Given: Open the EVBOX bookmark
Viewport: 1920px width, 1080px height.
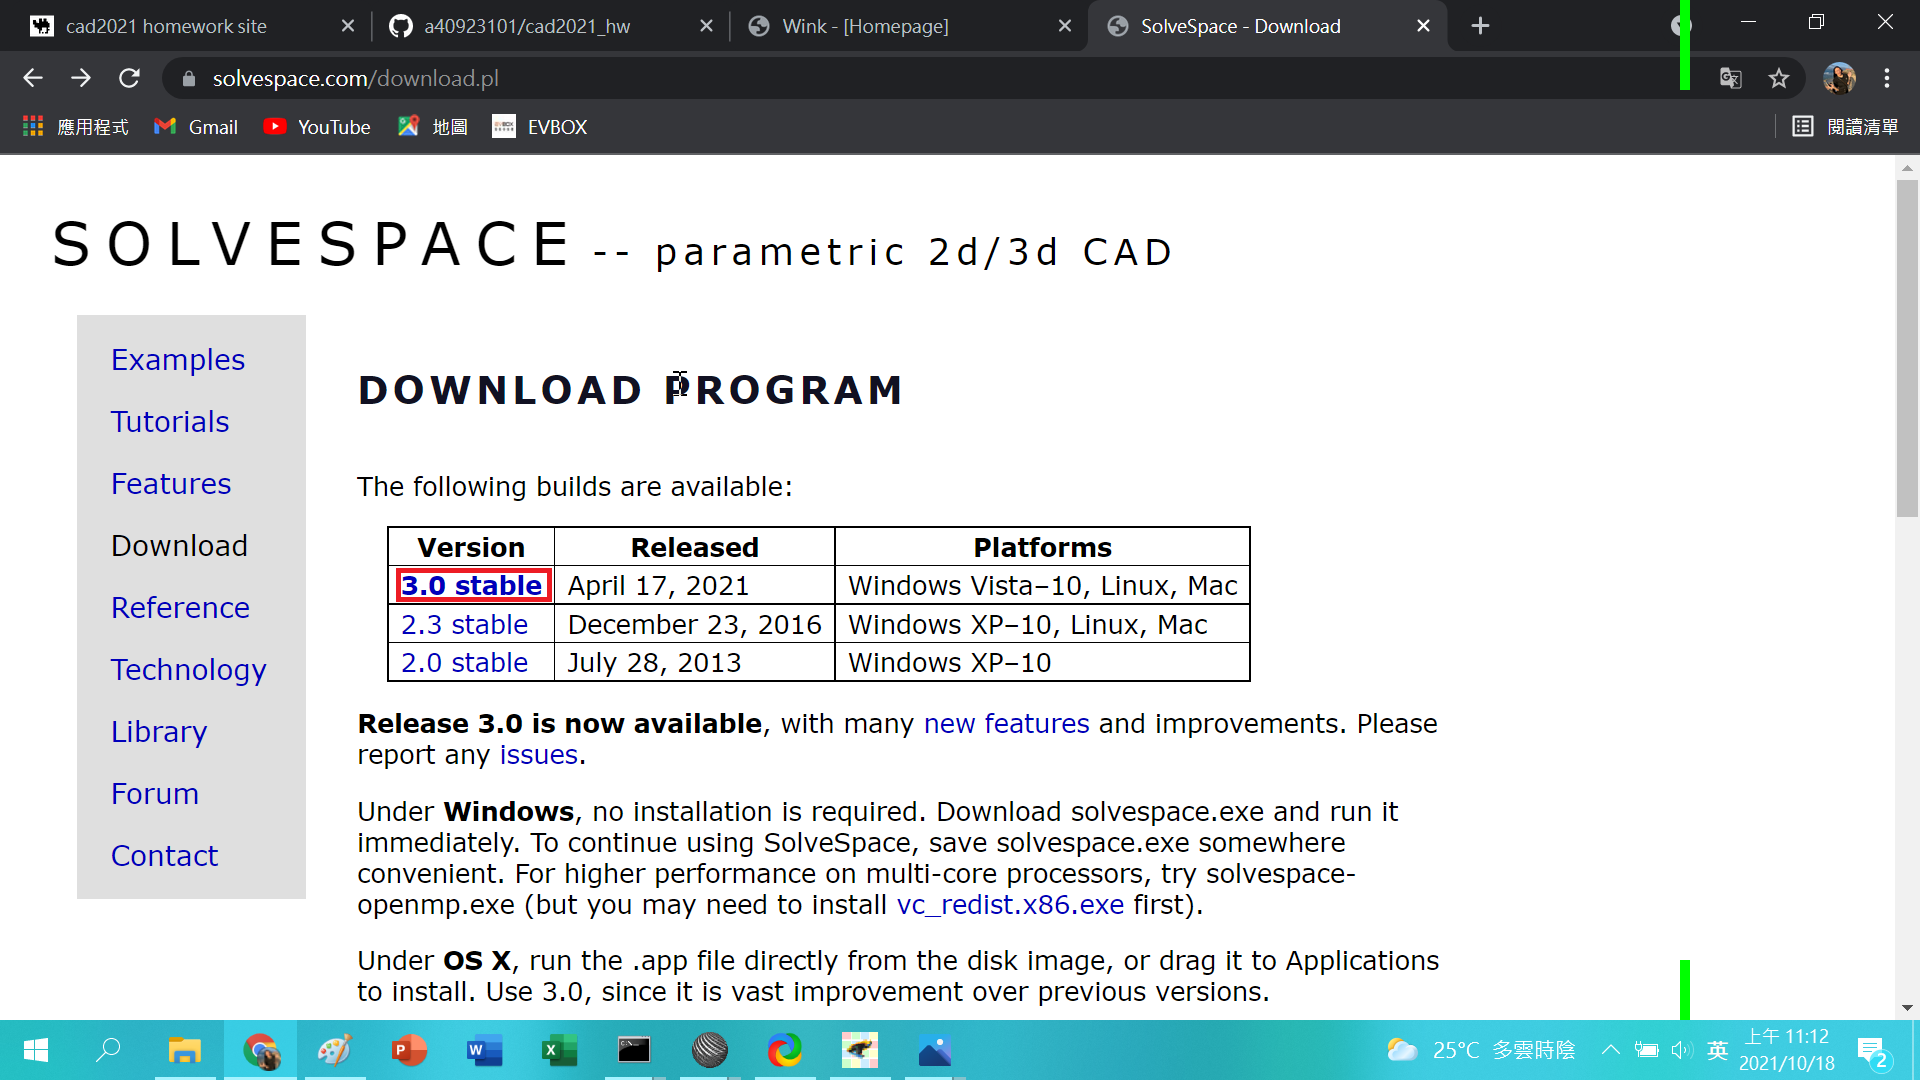Looking at the screenshot, I should point(540,127).
